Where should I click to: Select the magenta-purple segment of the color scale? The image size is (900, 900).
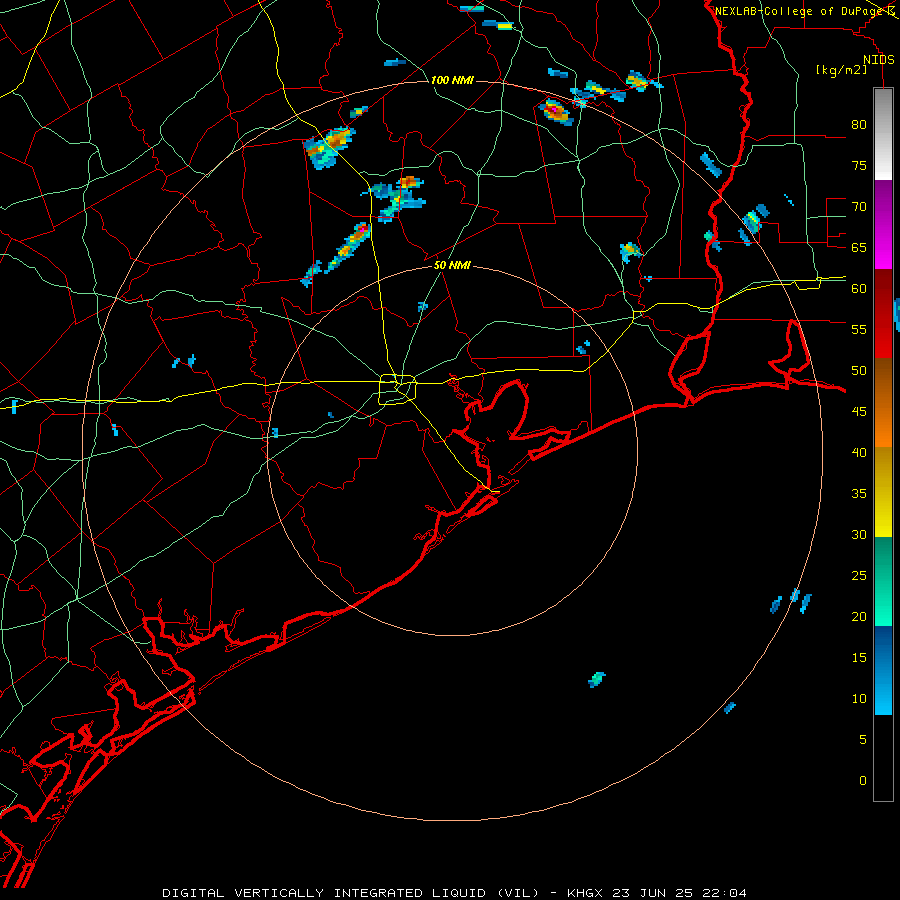pos(883,224)
